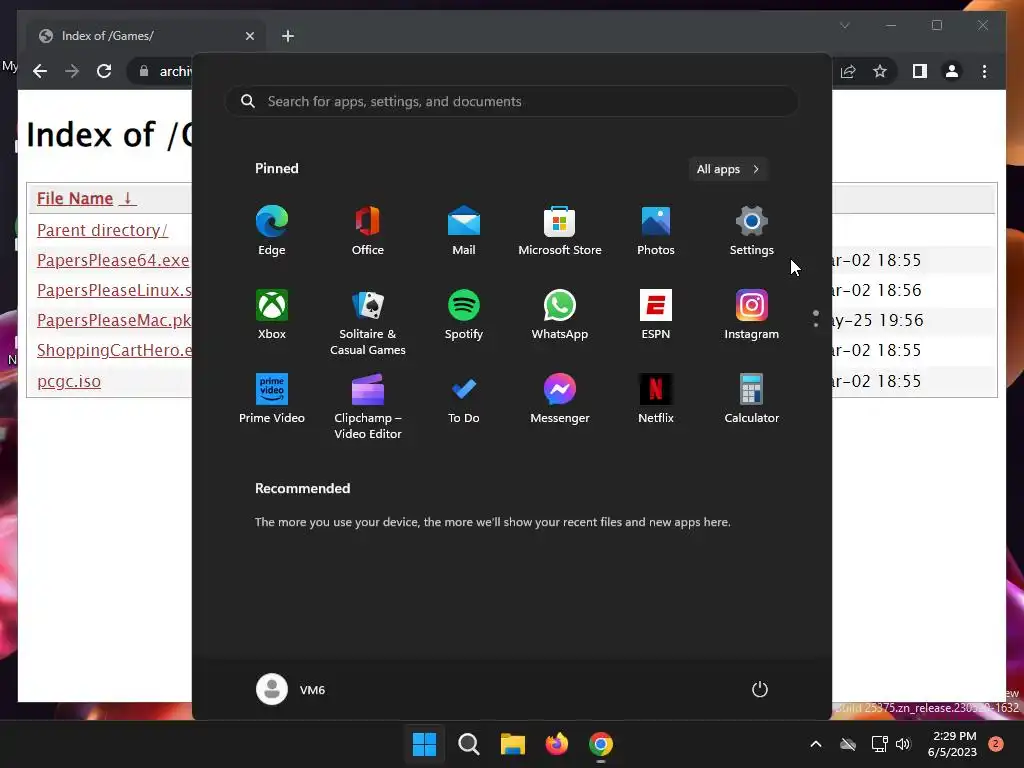1024x768 pixels.
Task: Open taskbar Search
Action: [468, 744]
